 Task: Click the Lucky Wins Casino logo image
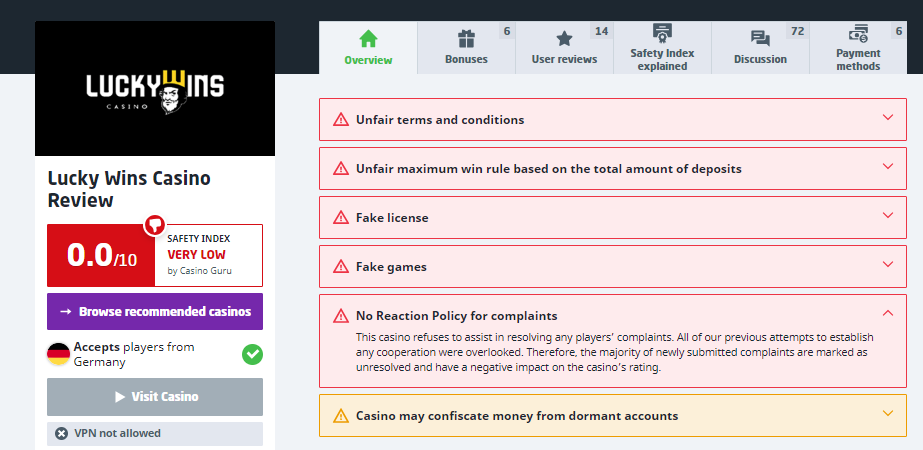click(x=155, y=89)
